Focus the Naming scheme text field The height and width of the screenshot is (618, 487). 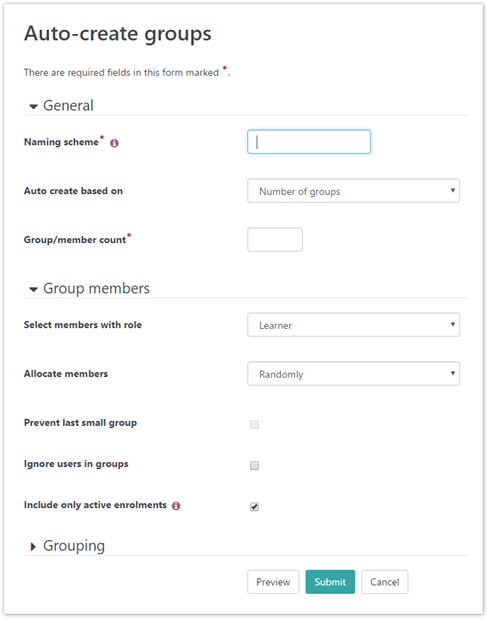point(309,142)
